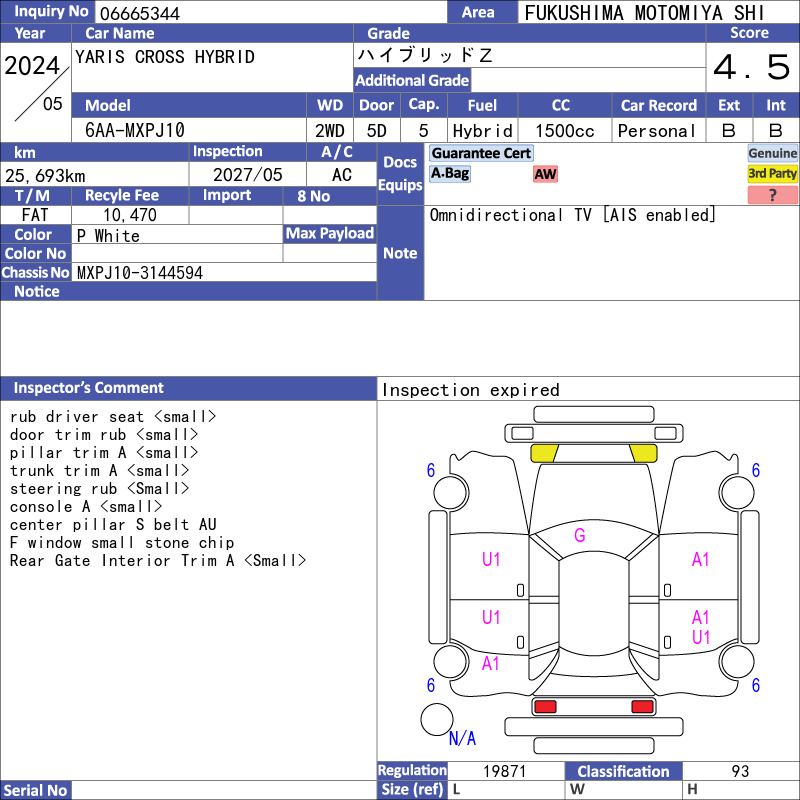Click the left yellow headlight on diagram

coord(544,454)
